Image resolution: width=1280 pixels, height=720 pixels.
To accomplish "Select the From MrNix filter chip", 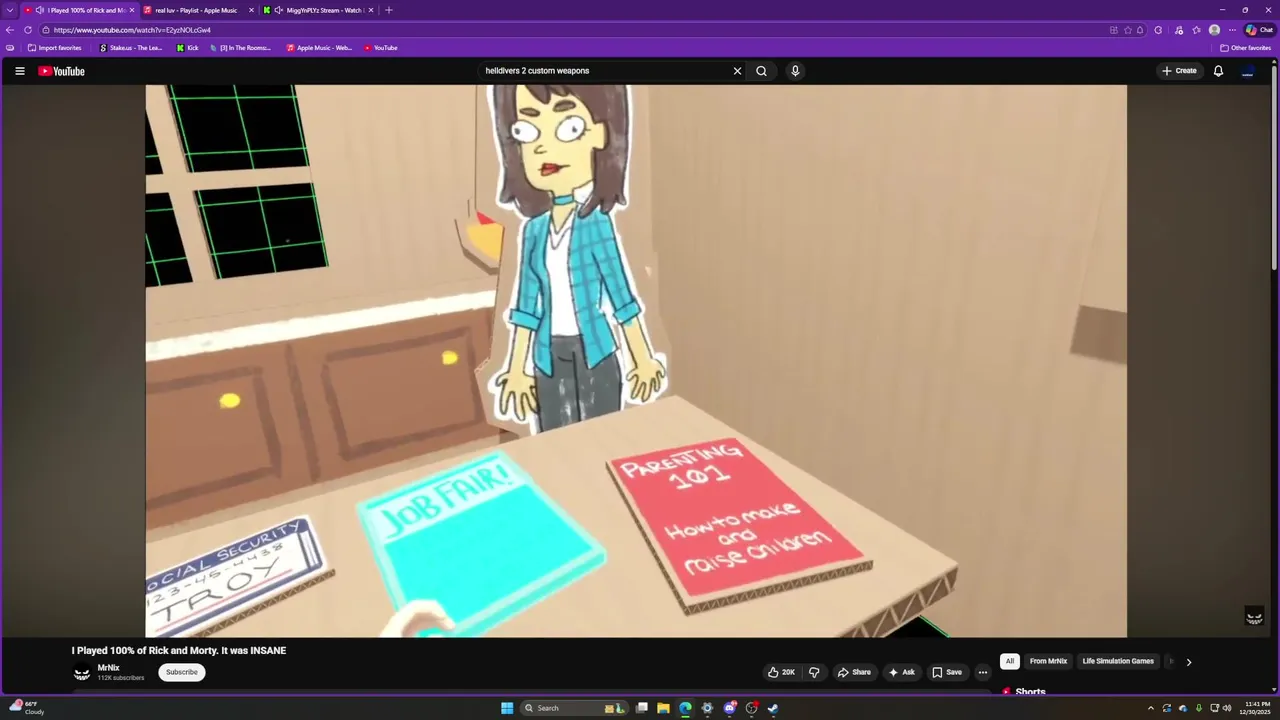I will point(1048,661).
